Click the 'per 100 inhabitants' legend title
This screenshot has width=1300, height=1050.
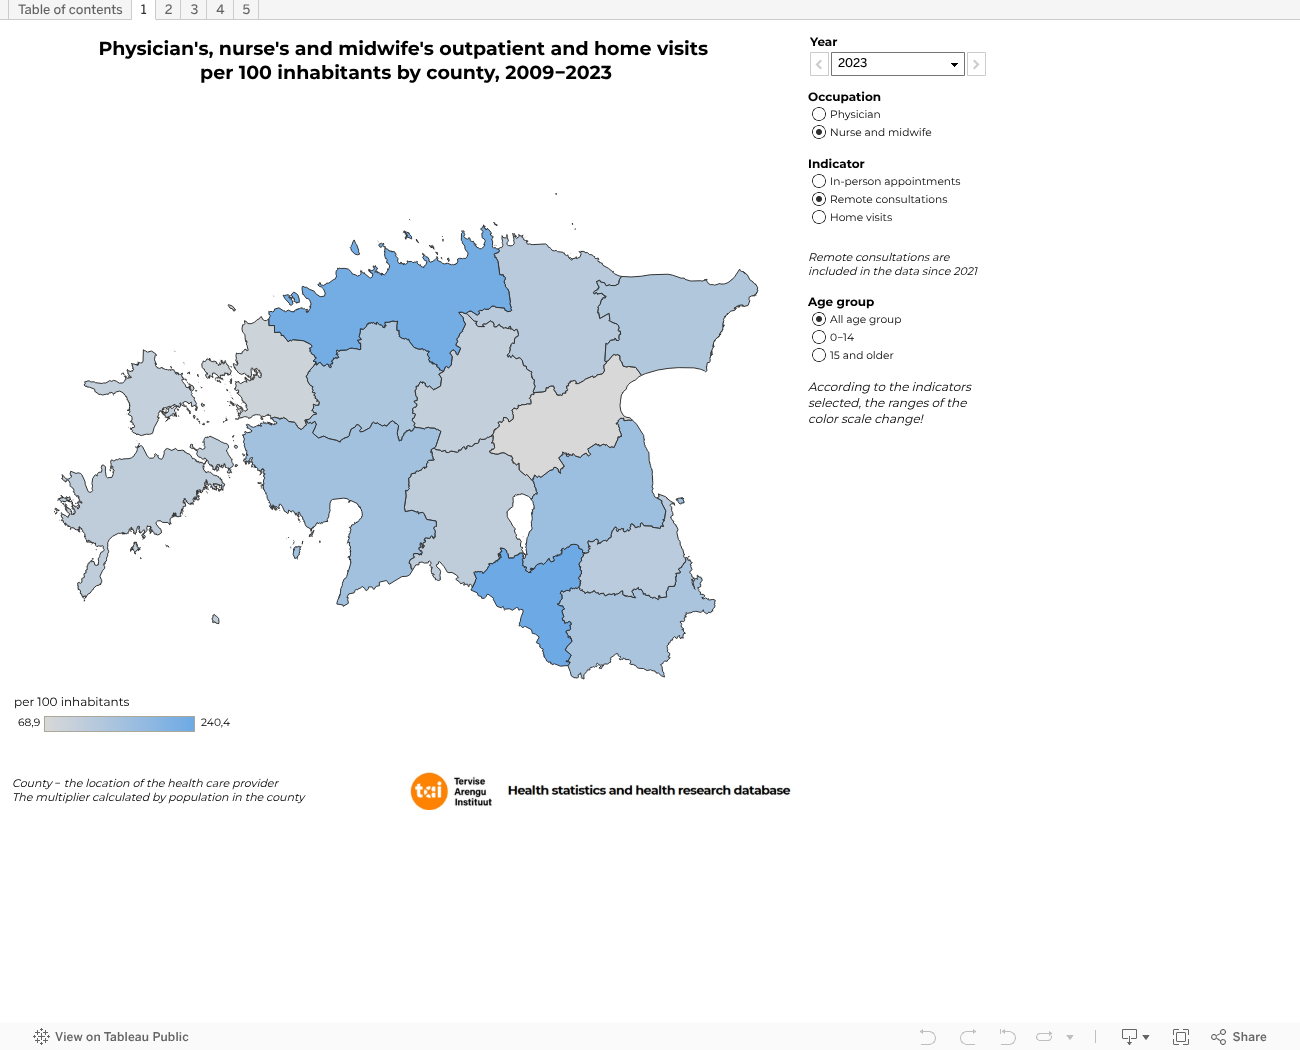(72, 702)
